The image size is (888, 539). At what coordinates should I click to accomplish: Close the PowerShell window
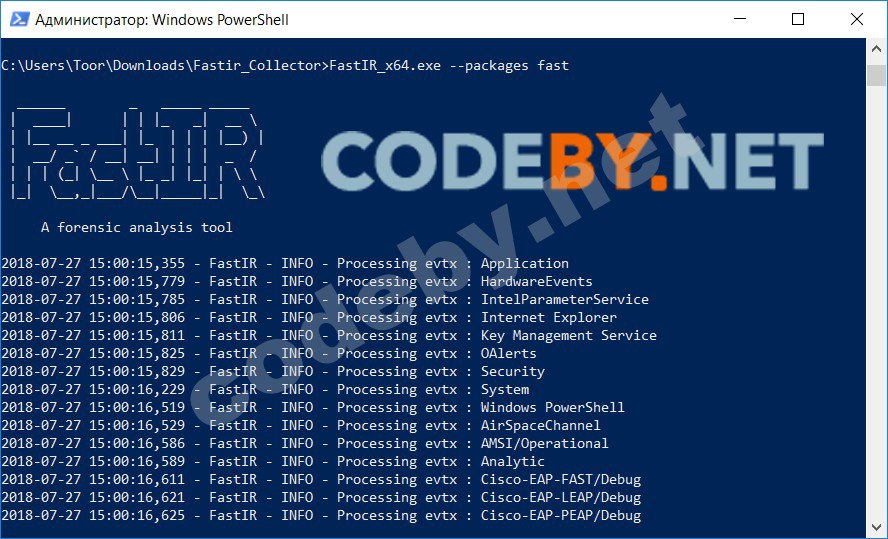857,19
